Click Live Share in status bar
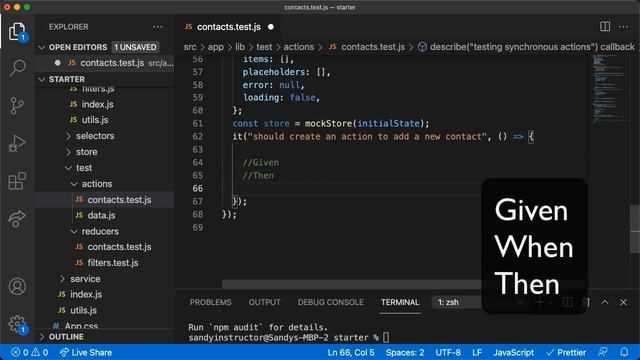640x360 pixels. coord(86,352)
